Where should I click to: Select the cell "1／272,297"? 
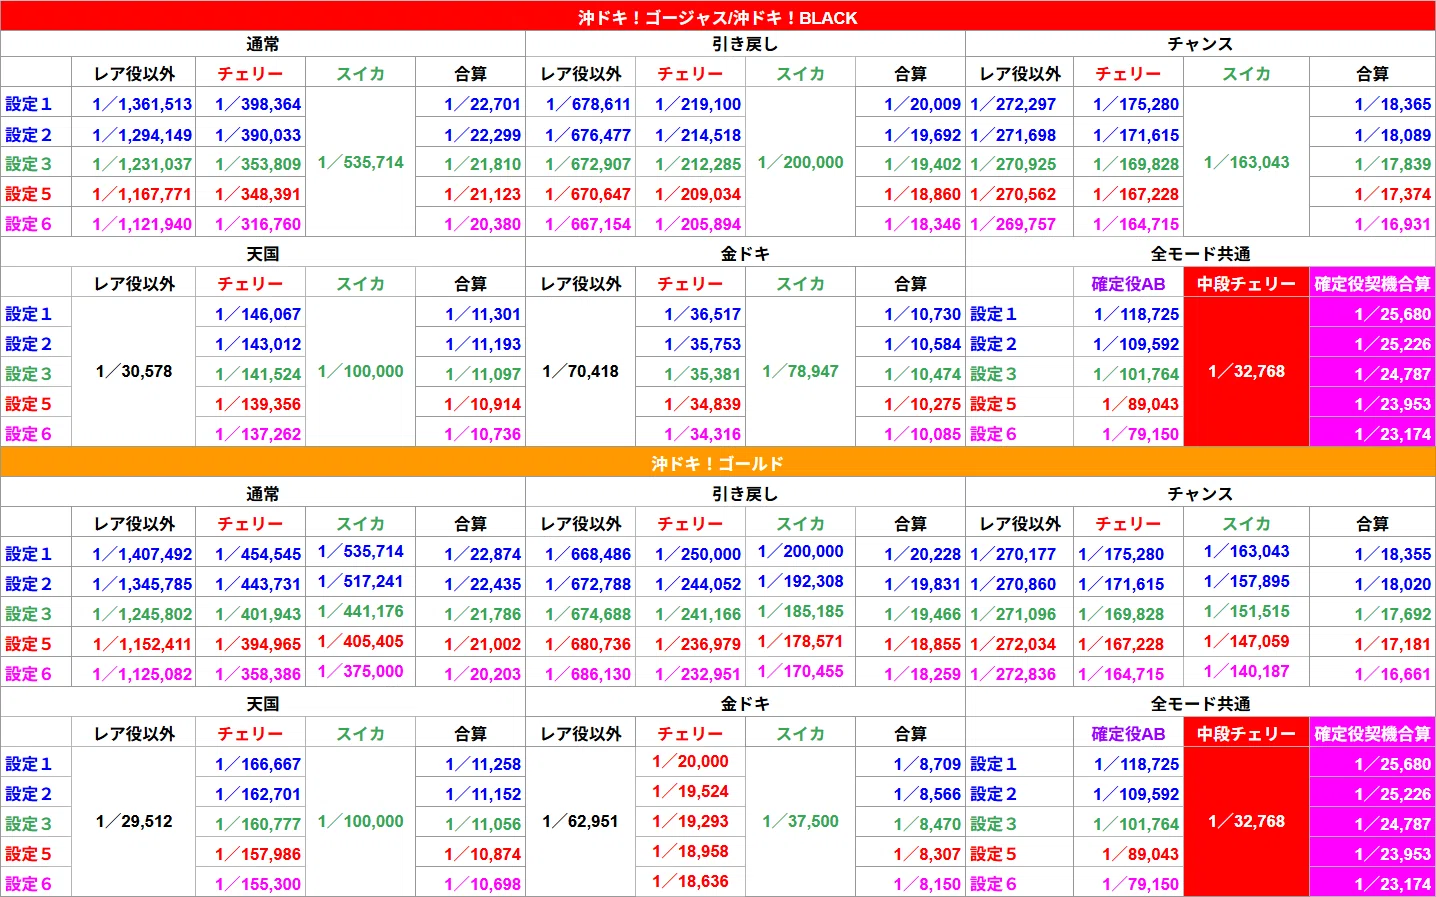pos(1020,103)
